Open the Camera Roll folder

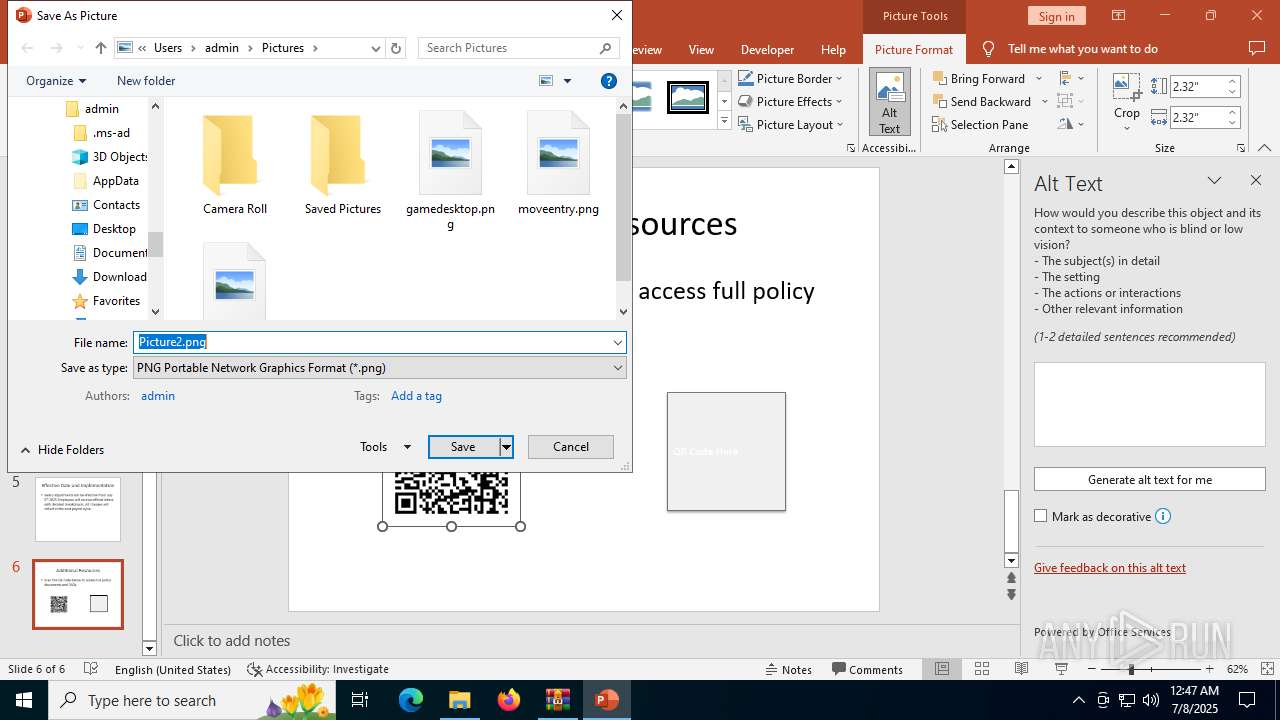(x=235, y=165)
